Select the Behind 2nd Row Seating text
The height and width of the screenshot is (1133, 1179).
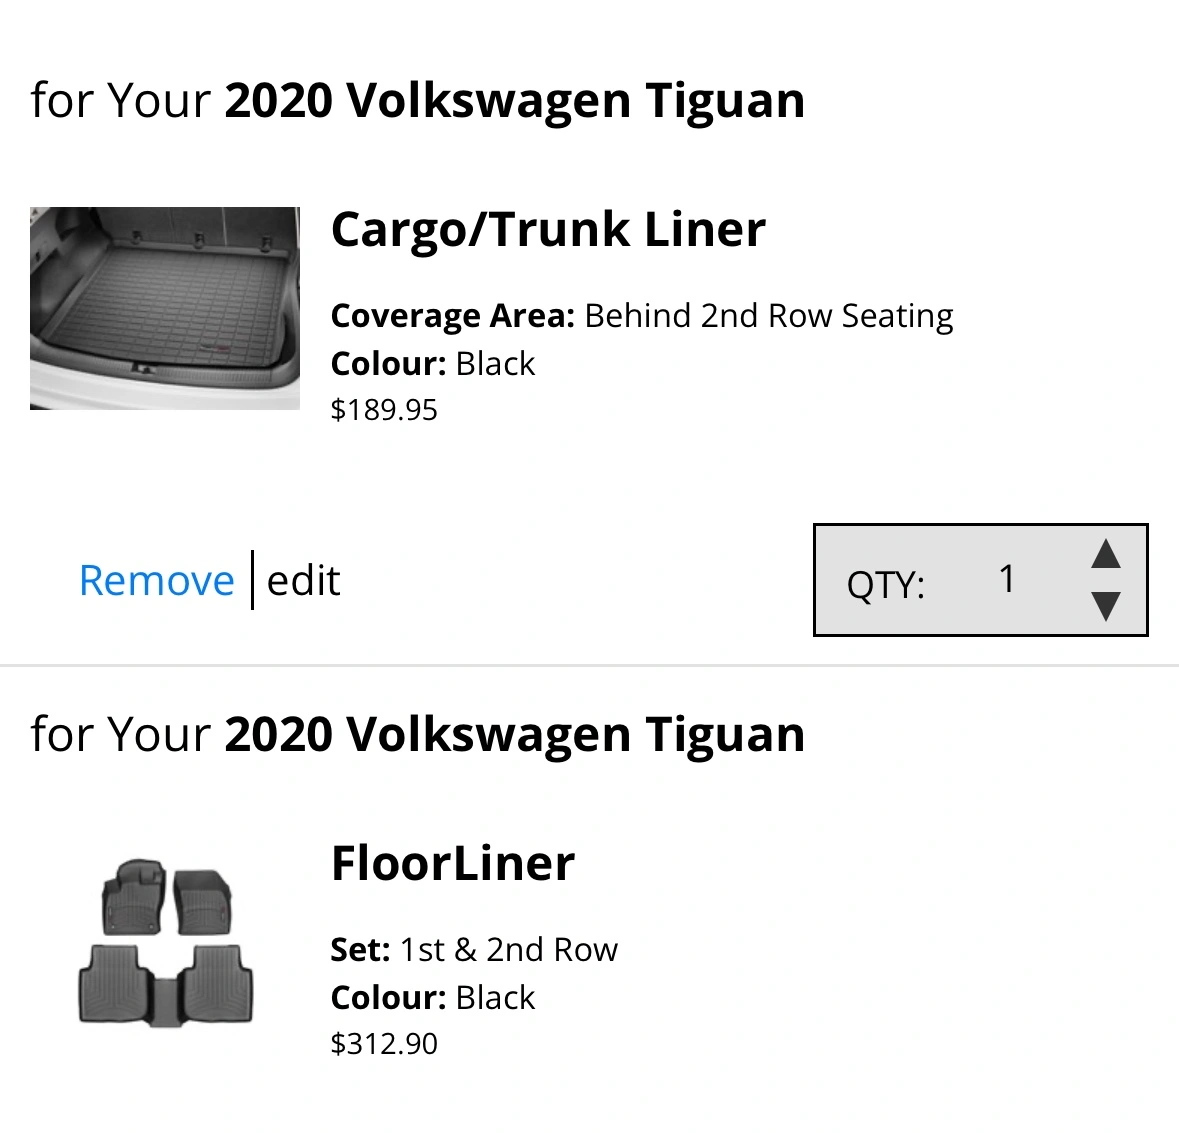(x=768, y=316)
